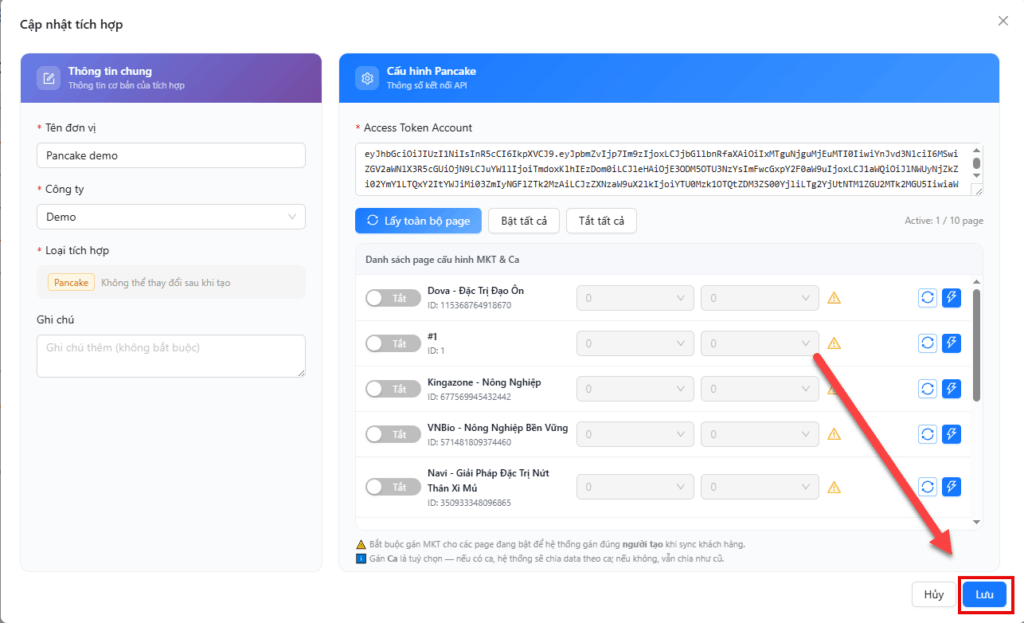This screenshot has height=623, width=1024.
Task: Click the down arrow of page list scrollbar
Action: pyautogui.click(x=976, y=522)
